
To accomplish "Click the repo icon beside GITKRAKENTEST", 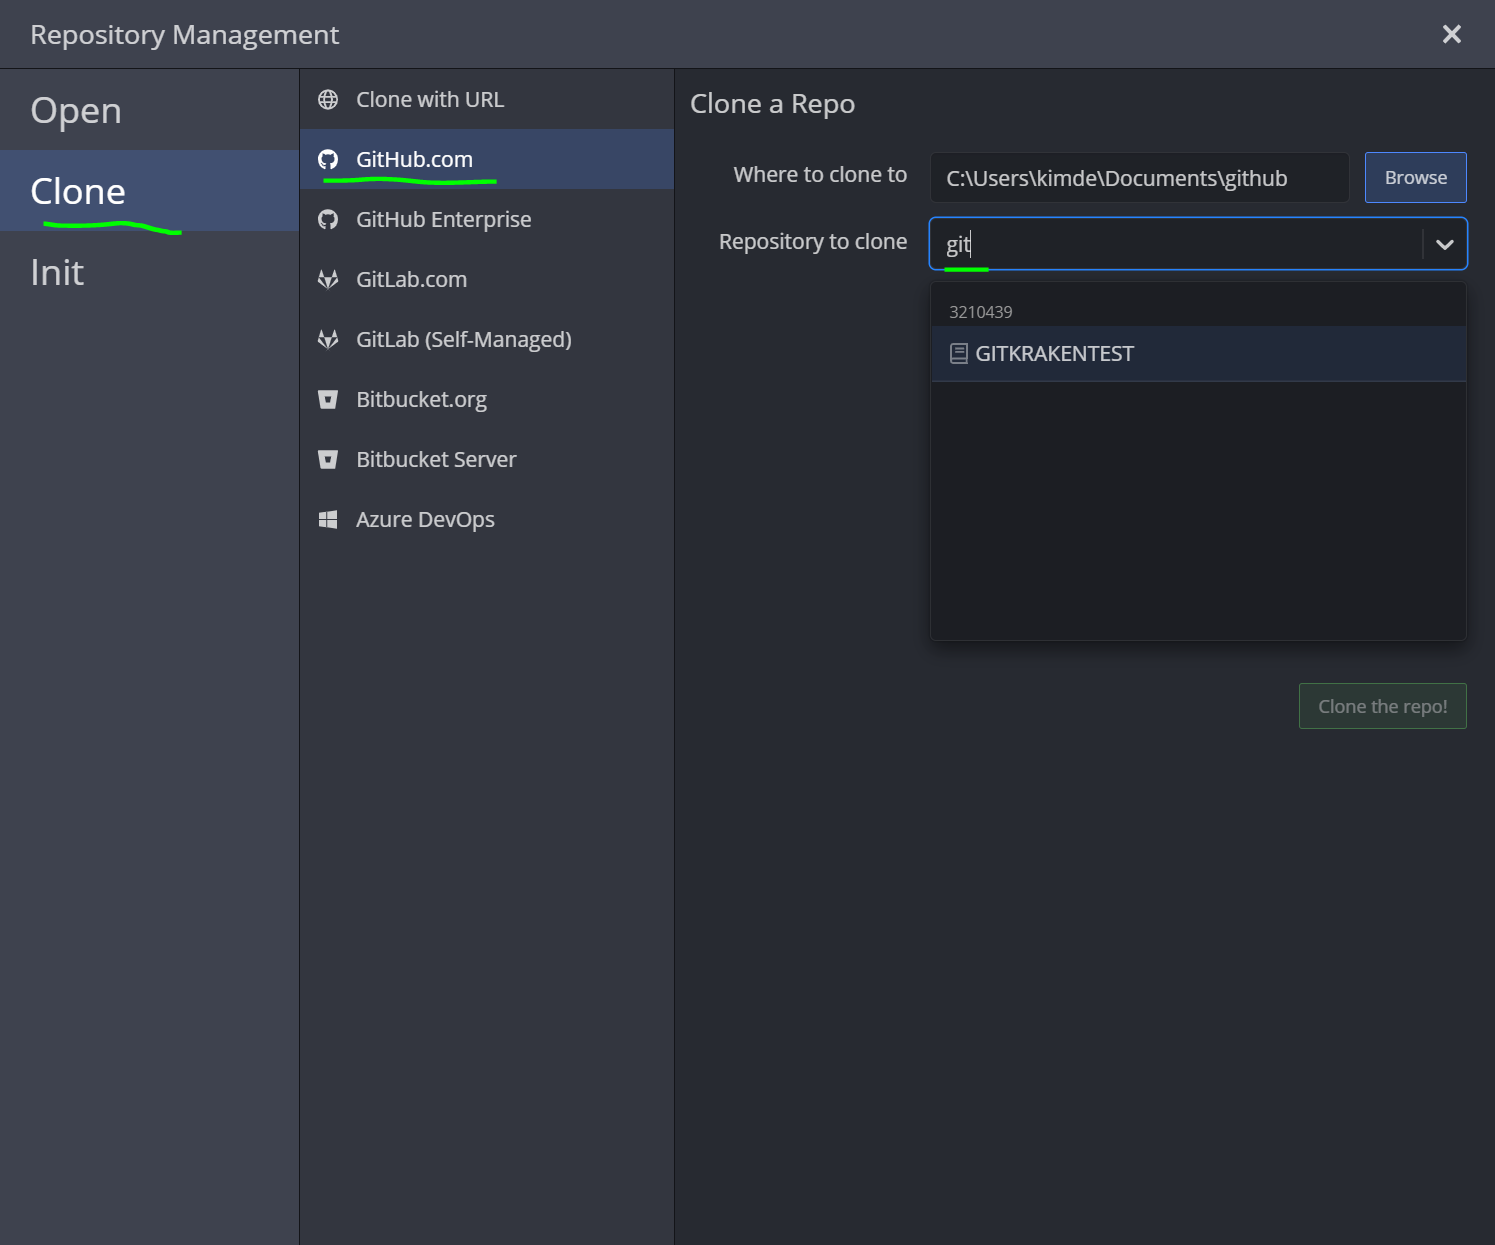I will click(959, 354).
